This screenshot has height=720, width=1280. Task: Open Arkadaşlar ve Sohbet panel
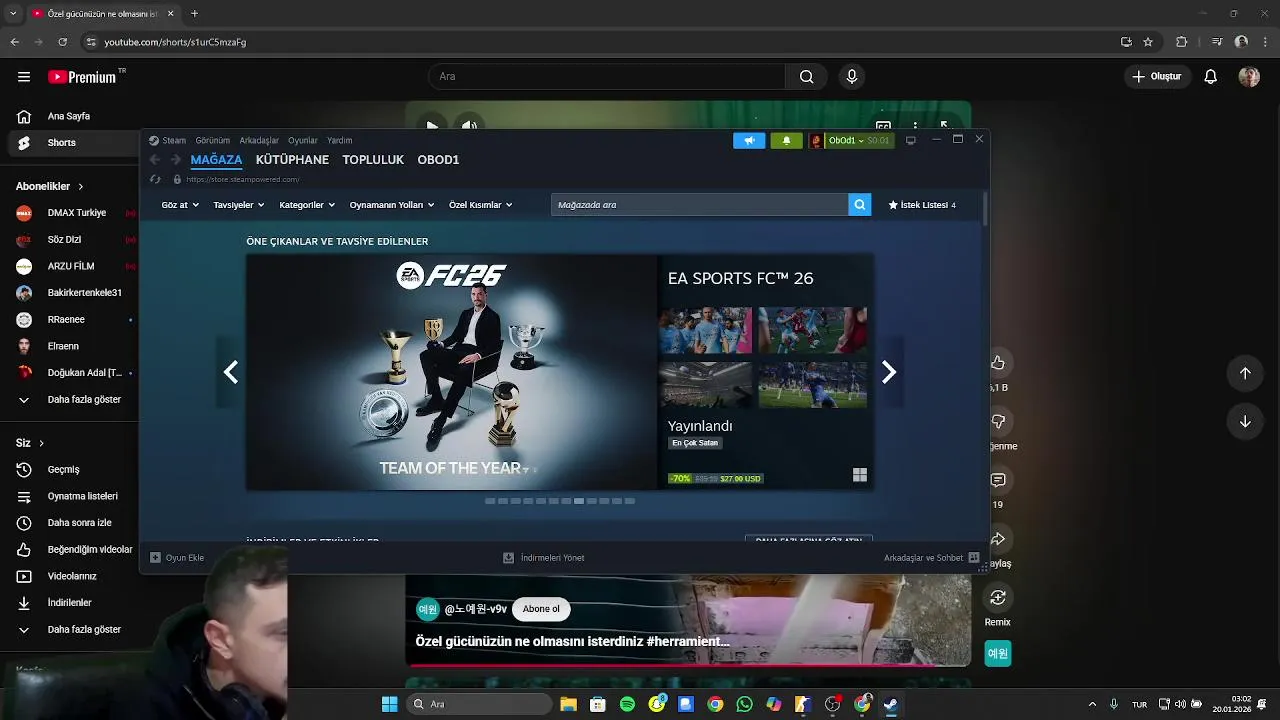tap(931, 558)
